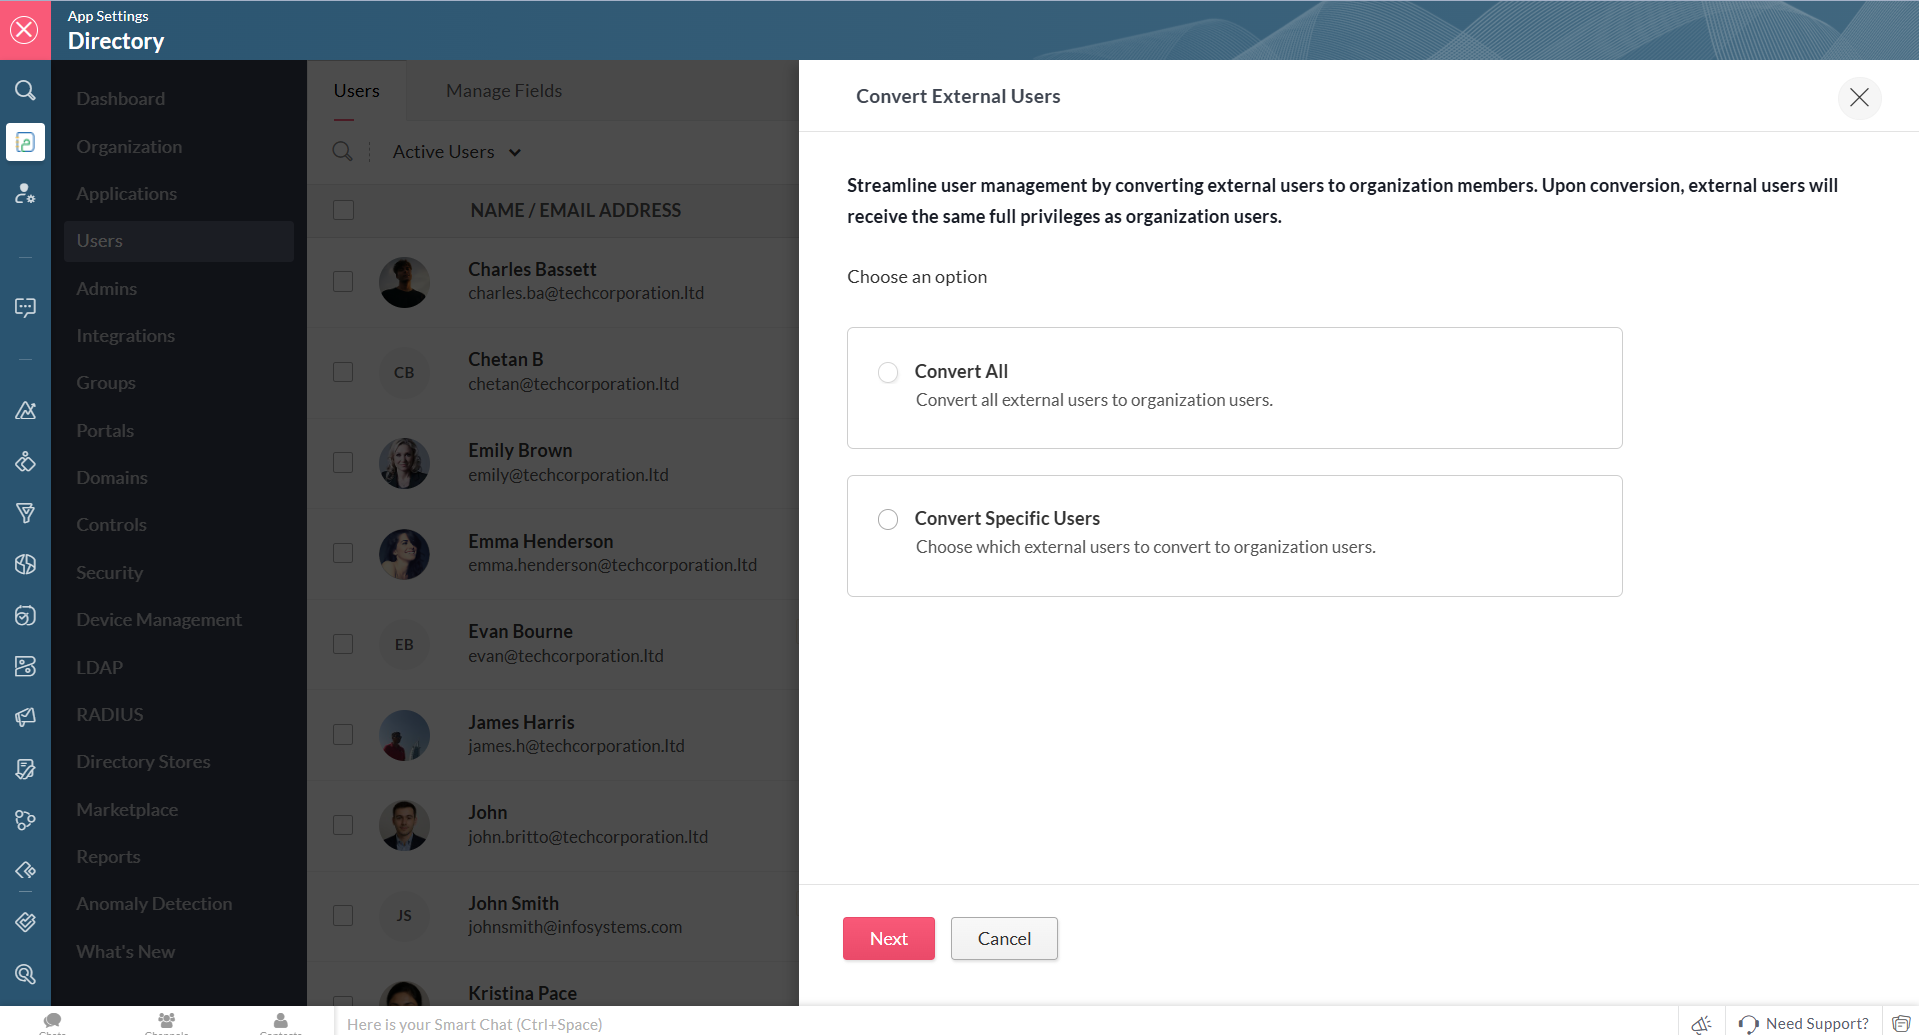This screenshot has height=1035, width=1919.
Task: Select the Convert Specific Users radio option
Action: coord(888,519)
